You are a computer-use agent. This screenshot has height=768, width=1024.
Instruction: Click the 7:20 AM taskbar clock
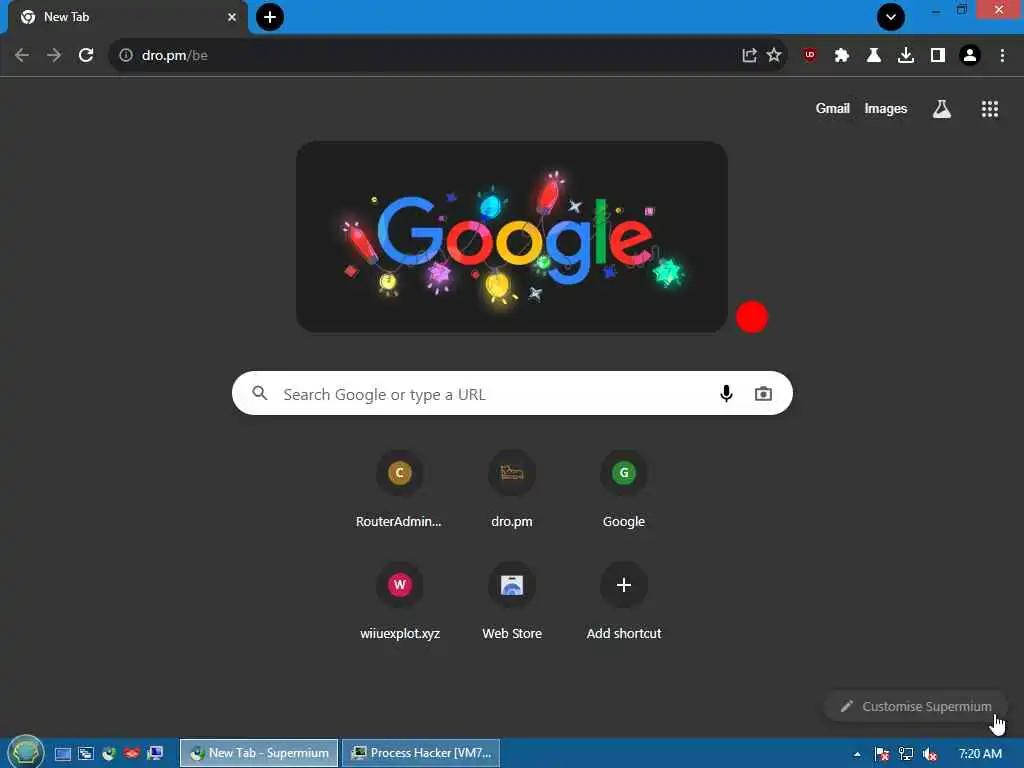pyautogui.click(x=980, y=754)
